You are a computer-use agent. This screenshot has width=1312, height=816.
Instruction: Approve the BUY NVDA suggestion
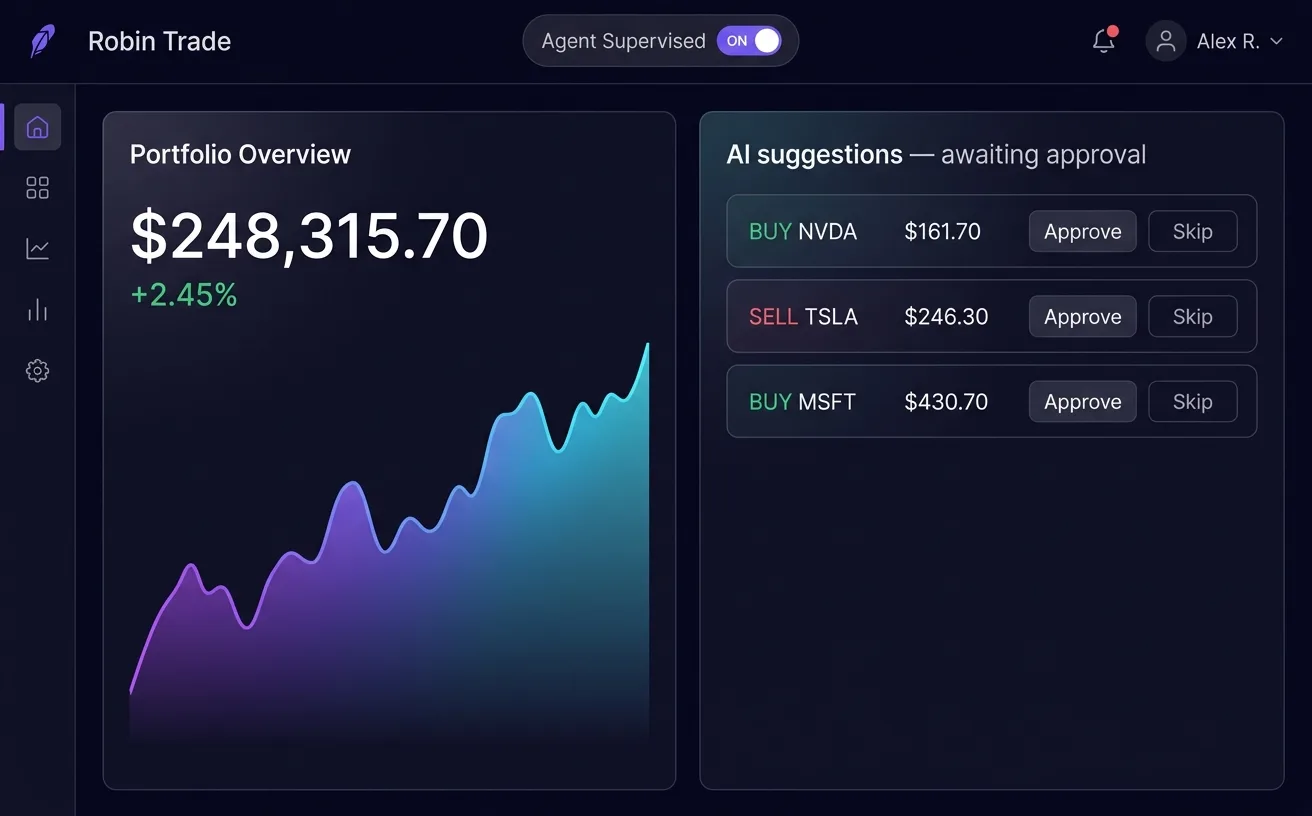click(x=1083, y=231)
